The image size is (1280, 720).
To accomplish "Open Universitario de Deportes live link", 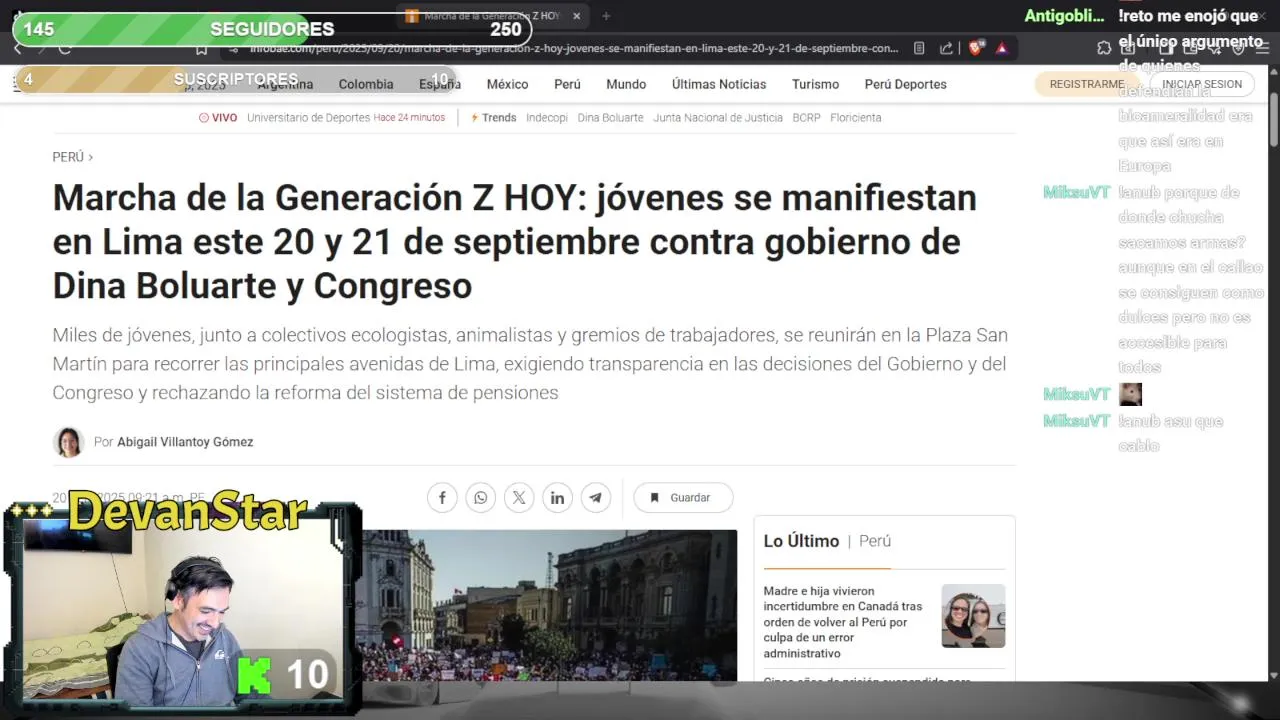I will (309, 117).
